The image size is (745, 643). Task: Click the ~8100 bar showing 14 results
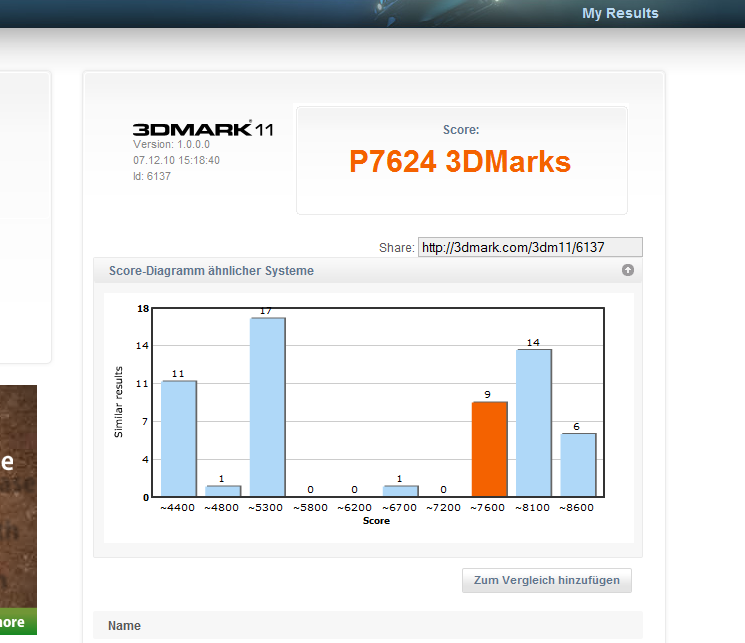click(x=534, y=423)
